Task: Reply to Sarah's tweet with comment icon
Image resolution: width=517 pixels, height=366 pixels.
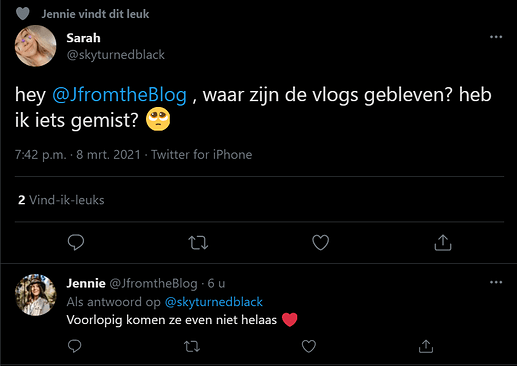Action: pyautogui.click(x=76, y=242)
